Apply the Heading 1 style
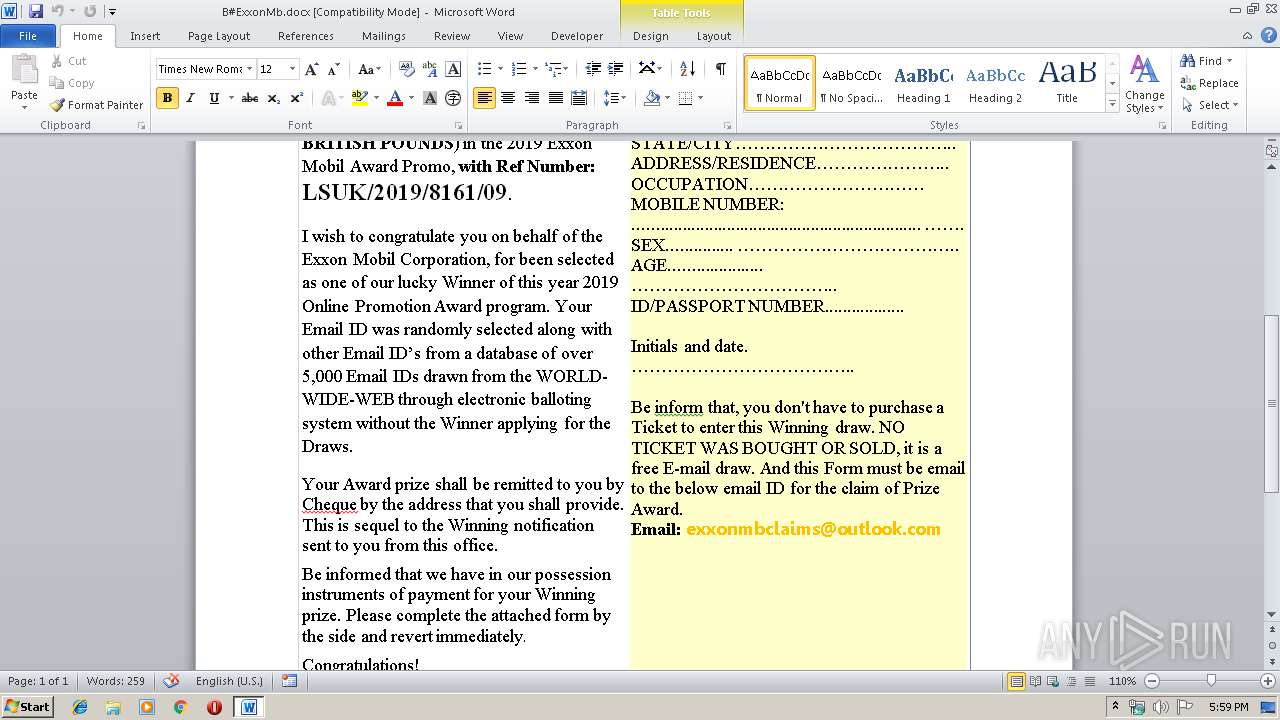This screenshot has width=1280, height=720. coord(923,83)
